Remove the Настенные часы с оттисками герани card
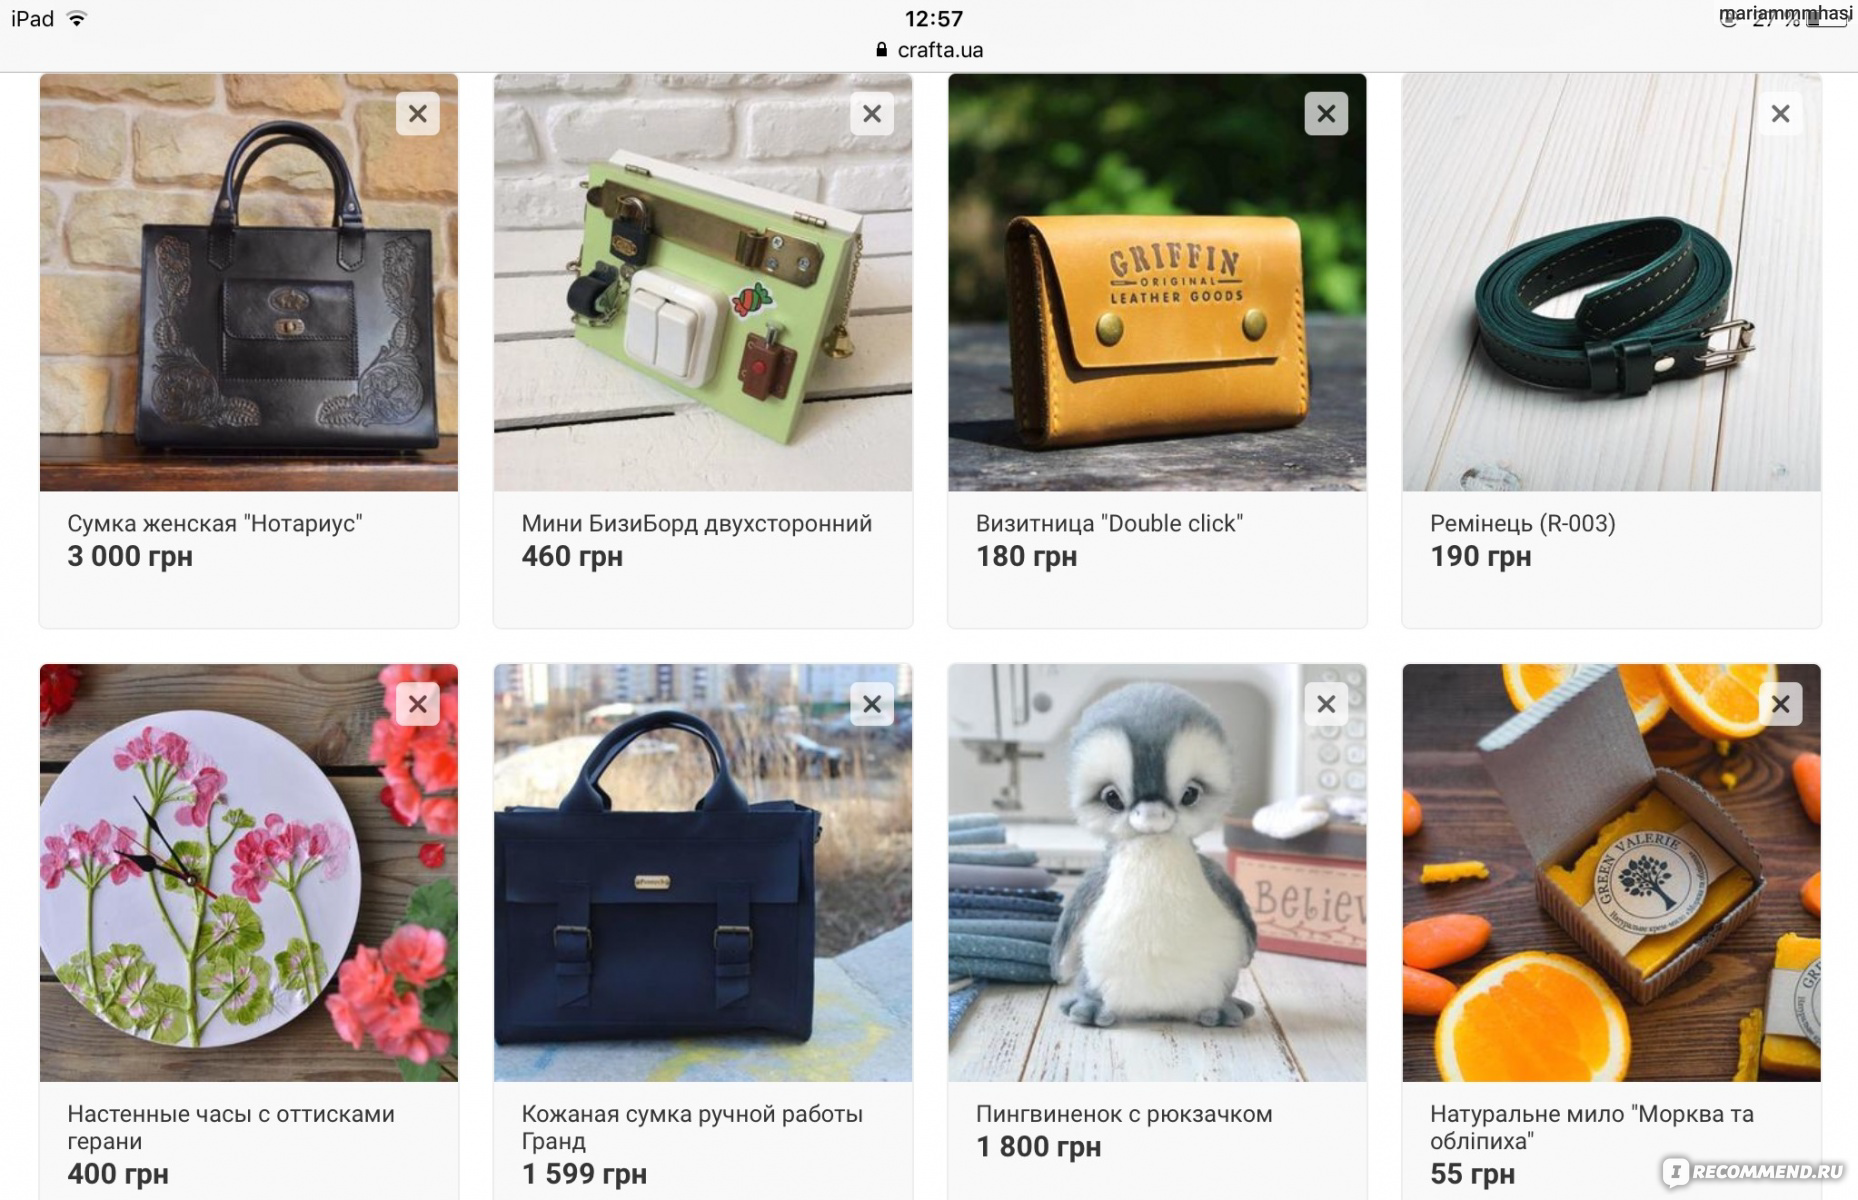Viewport: 1858px width, 1200px height. point(418,704)
